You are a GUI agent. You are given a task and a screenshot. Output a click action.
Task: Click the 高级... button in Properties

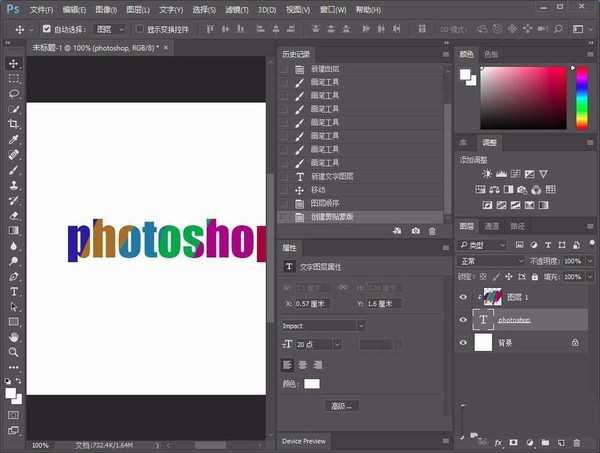pyautogui.click(x=341, y=406)
